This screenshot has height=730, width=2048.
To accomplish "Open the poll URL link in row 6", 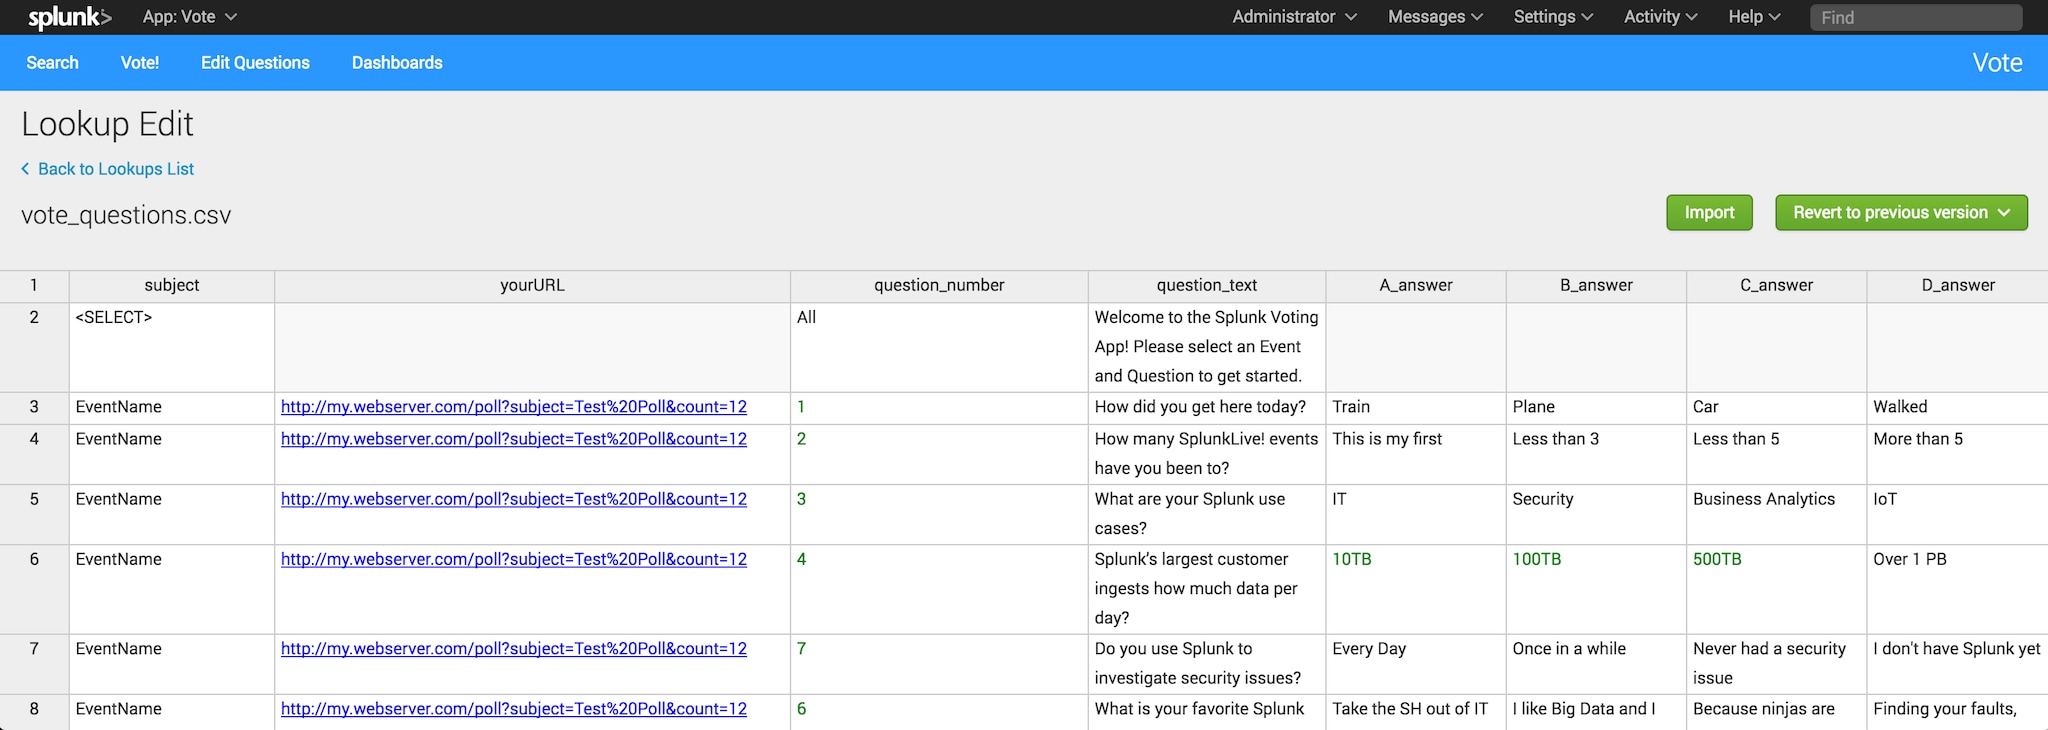I will [514, 559].
